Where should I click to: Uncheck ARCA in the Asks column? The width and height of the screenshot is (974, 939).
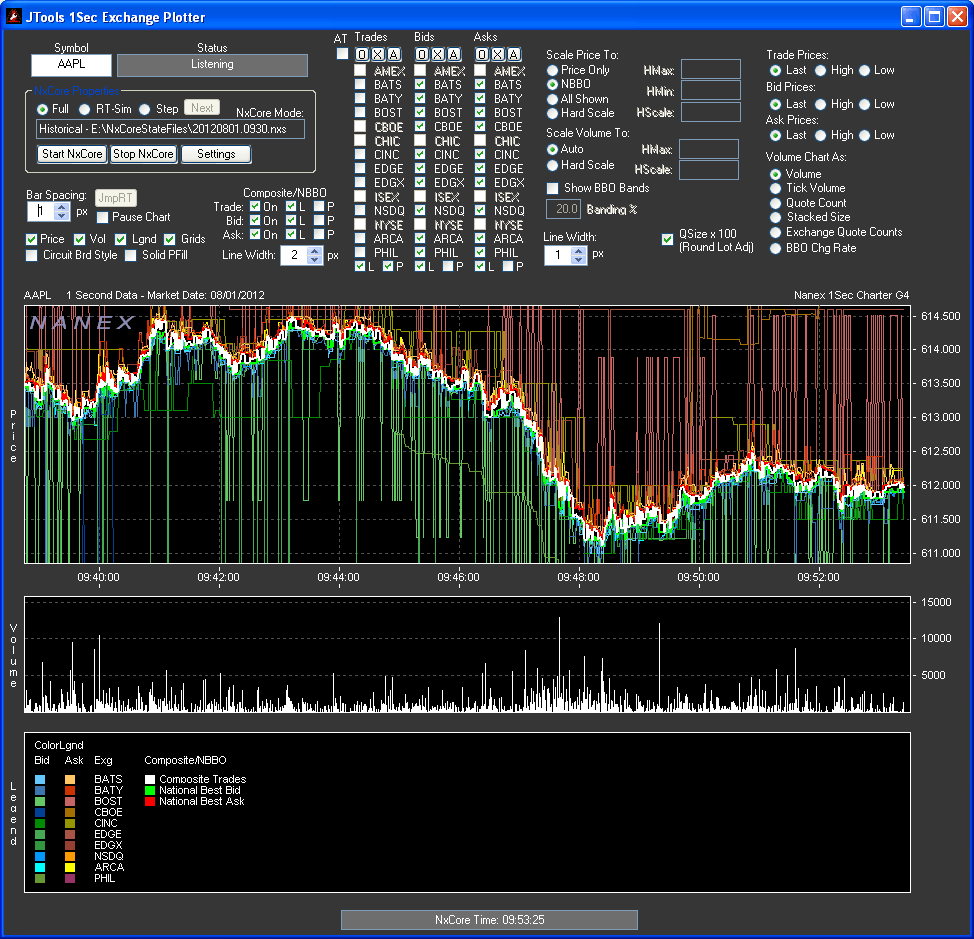pos(480,238)
